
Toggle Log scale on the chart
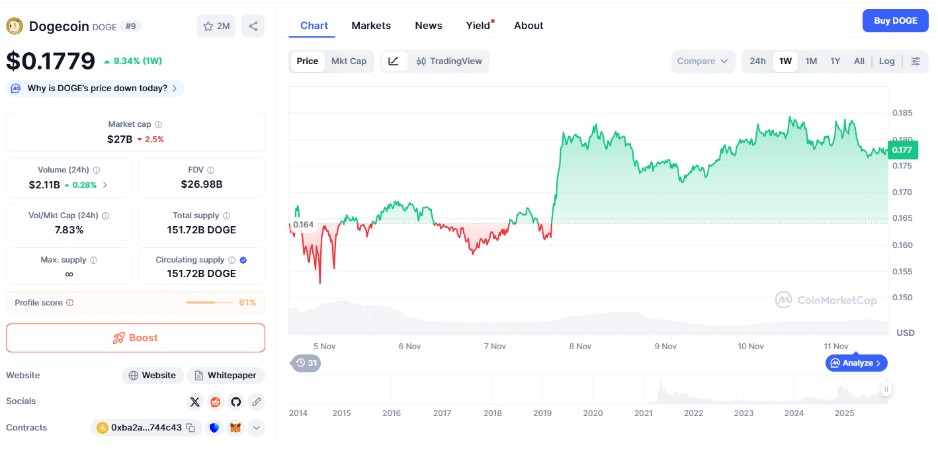click(887, 61)
